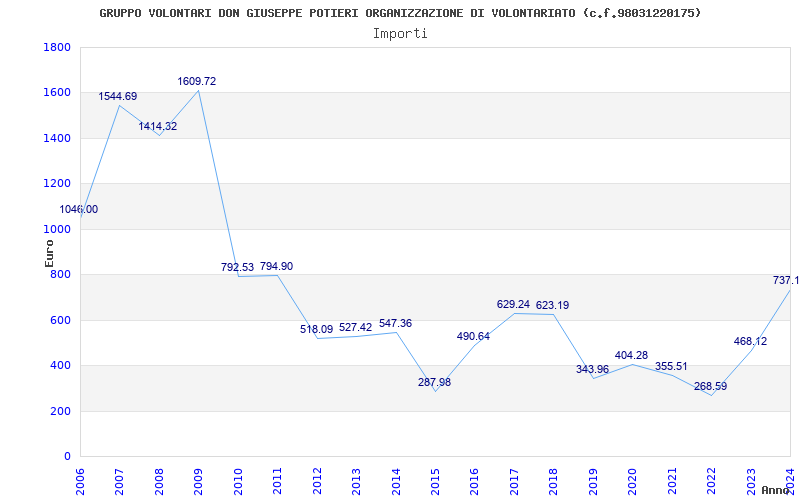Click the 2007 year label on x-axis
The height and width of the screenshot is (500, 800).
119,481
